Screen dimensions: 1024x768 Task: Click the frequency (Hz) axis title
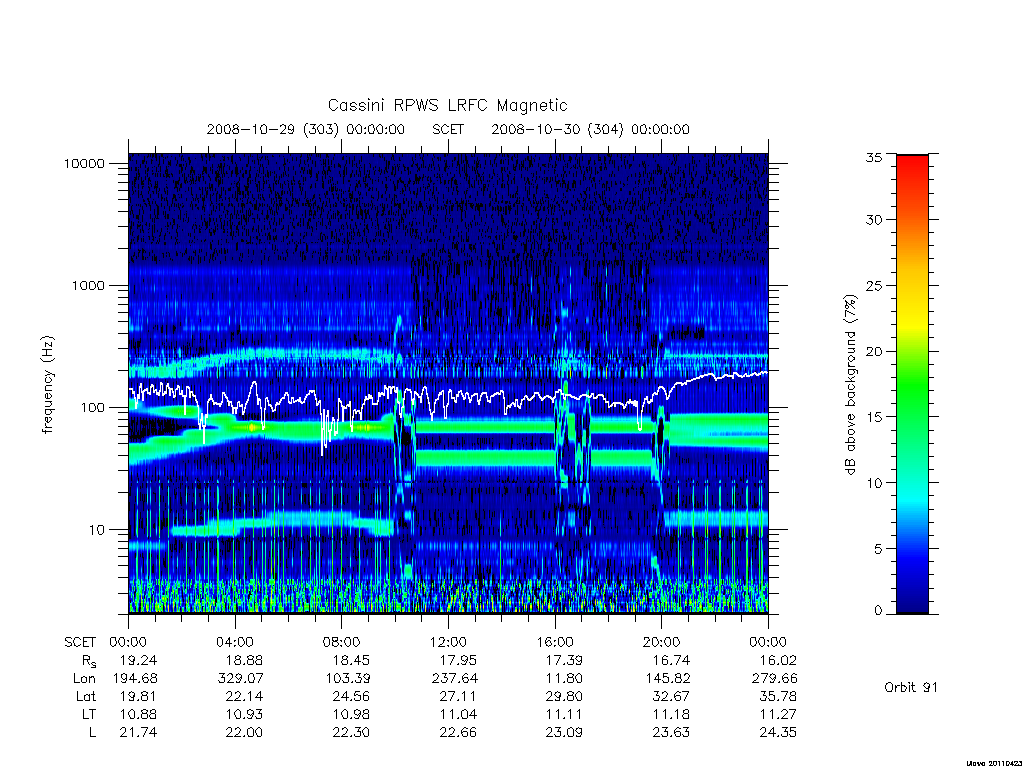pos(48,384)
